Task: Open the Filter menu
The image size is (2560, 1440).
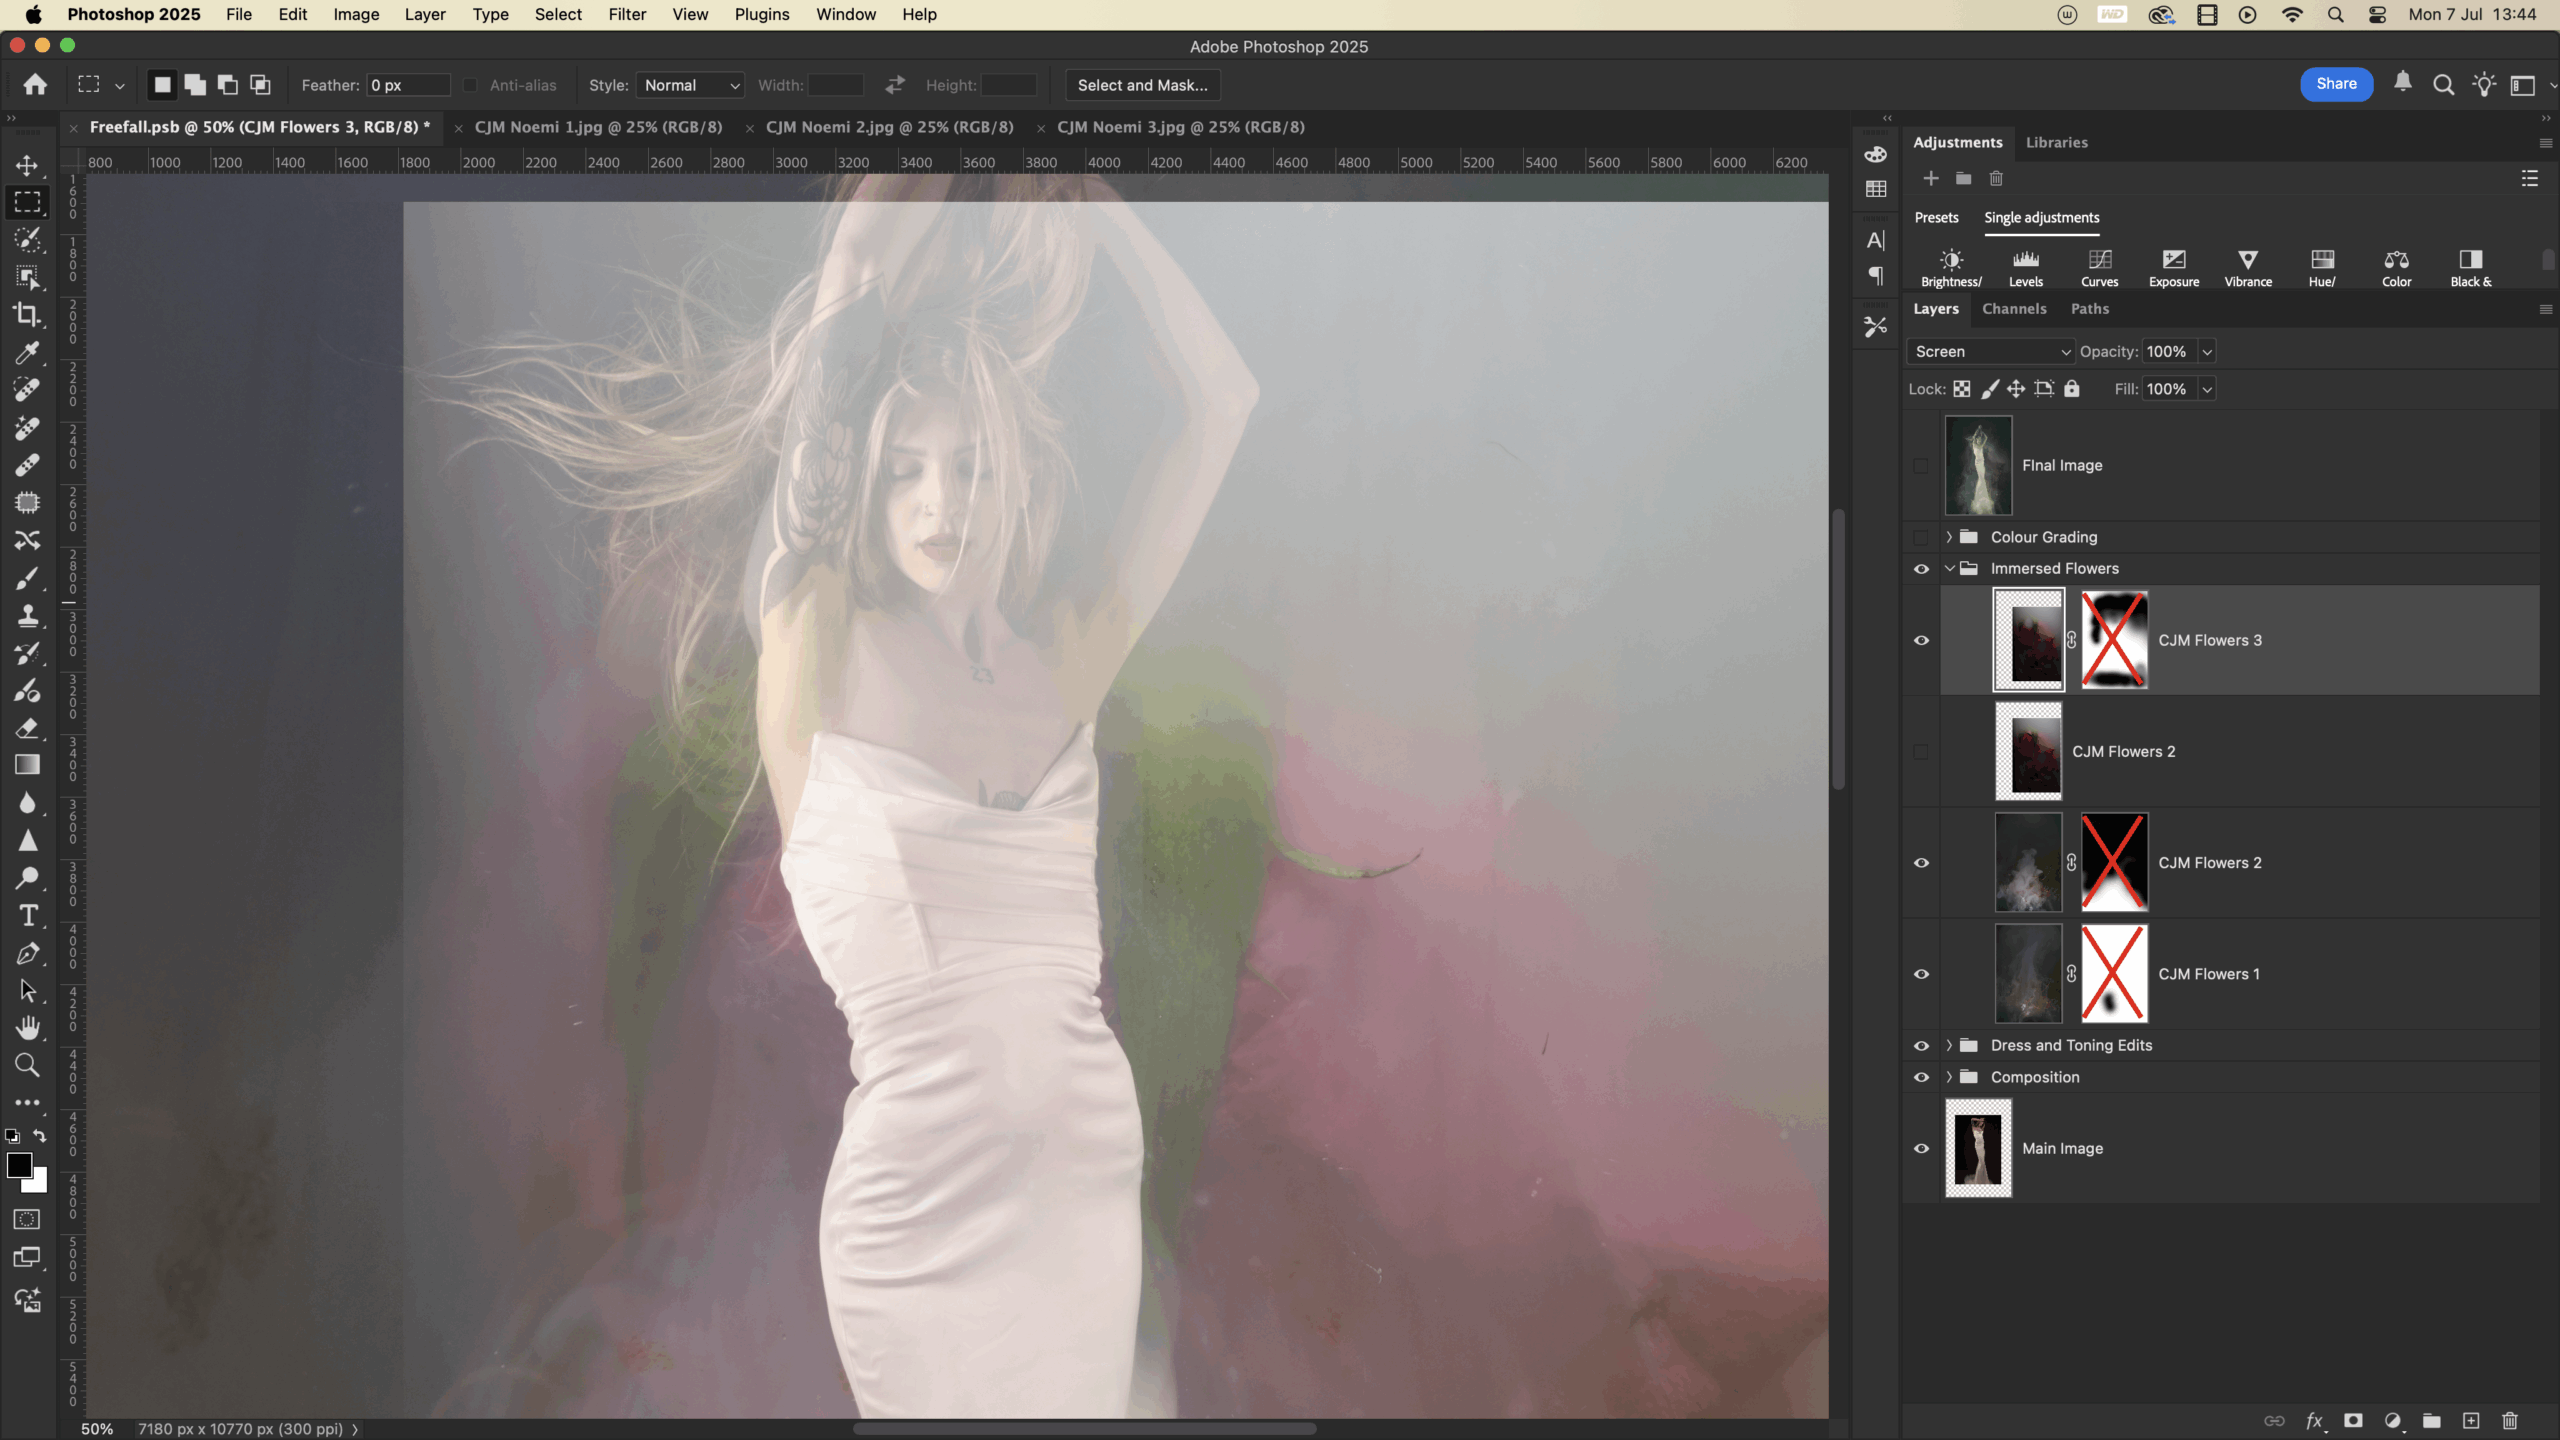Action: point(627,15)
